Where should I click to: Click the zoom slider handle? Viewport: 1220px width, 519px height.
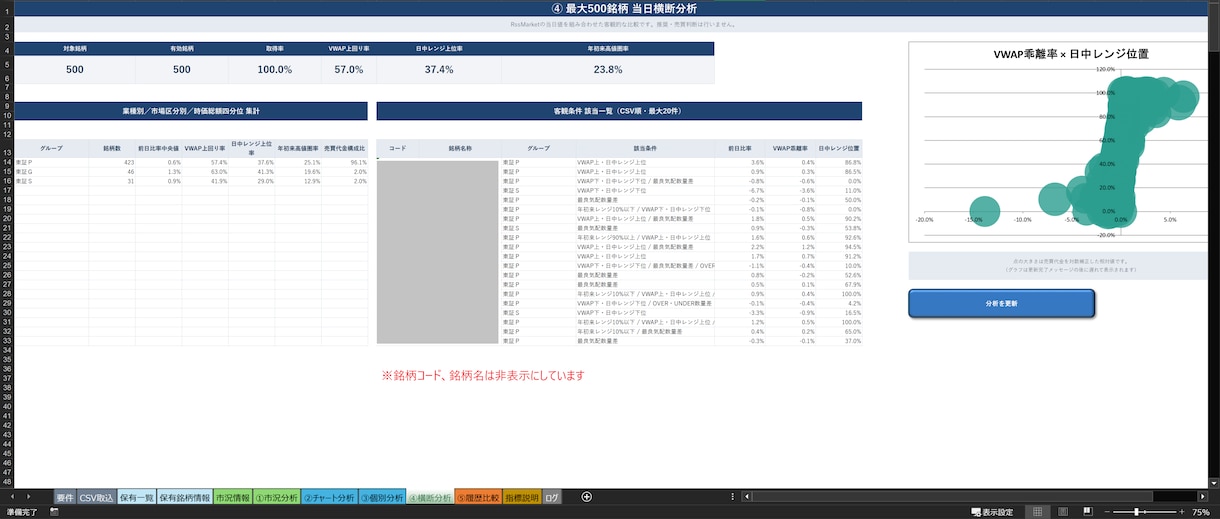pos(1137,512)
